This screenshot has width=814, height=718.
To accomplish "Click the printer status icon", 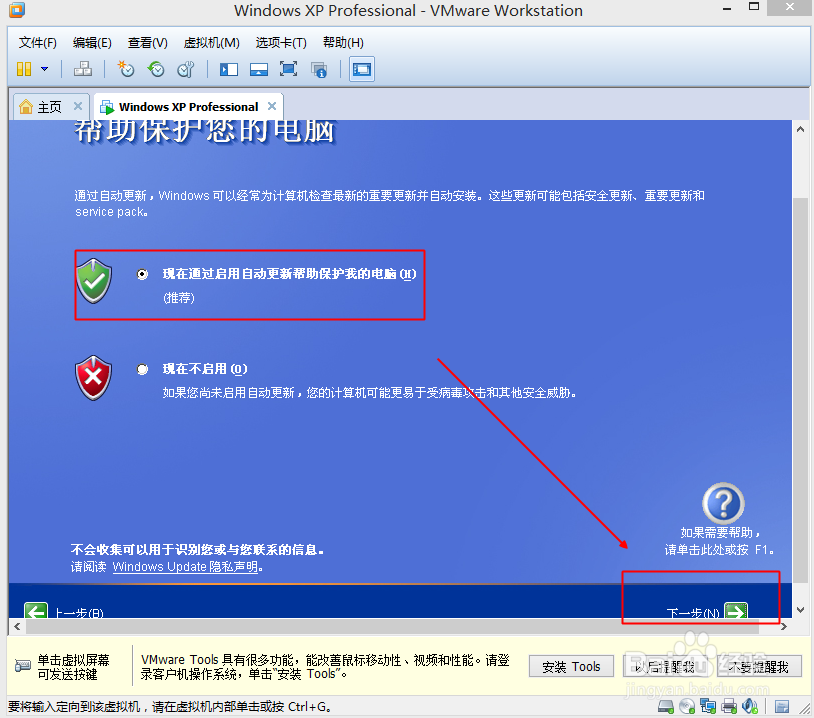I will pyautogui.click(x=729, y=707).
